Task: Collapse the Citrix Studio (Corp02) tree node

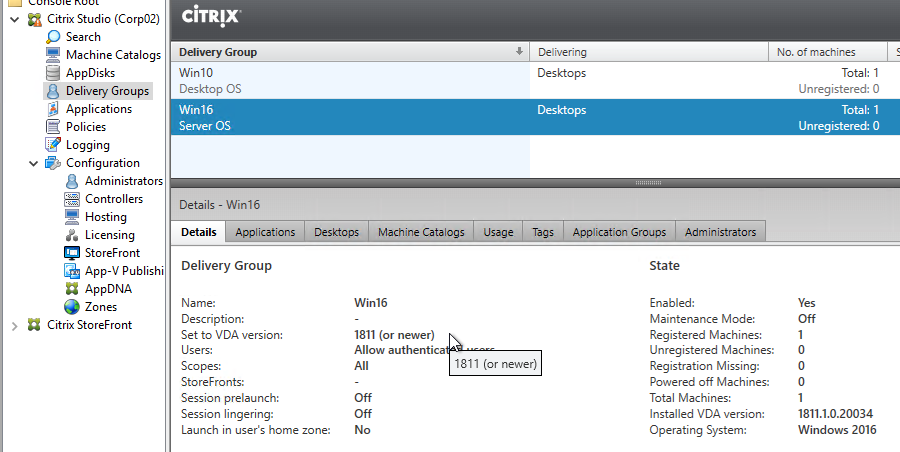Action: click(15, 19)
